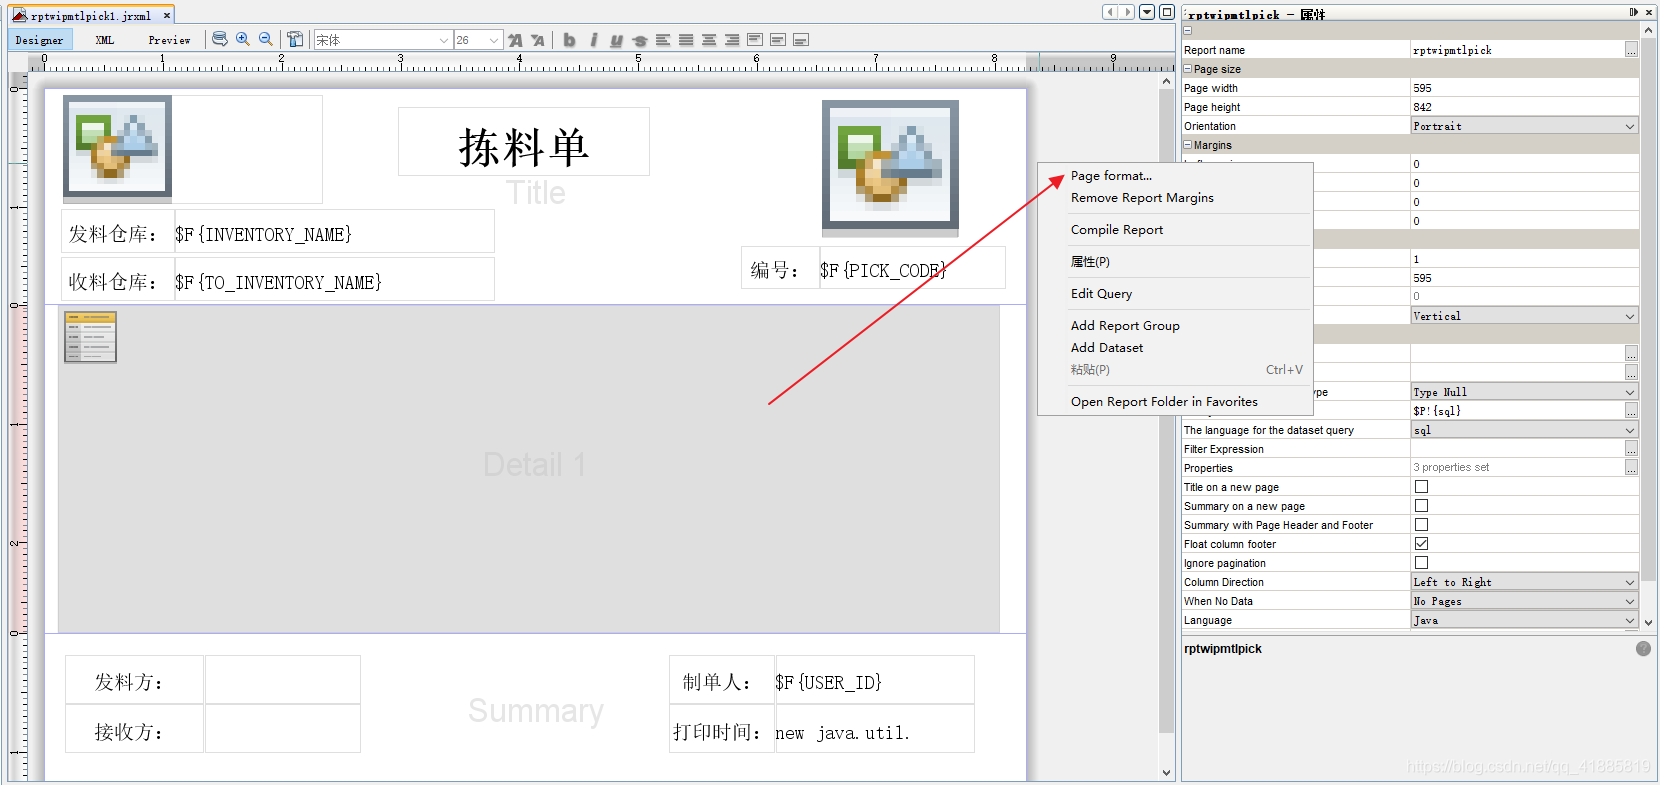Justify text alignment
1660x785 pixels.
click(686, 40)
